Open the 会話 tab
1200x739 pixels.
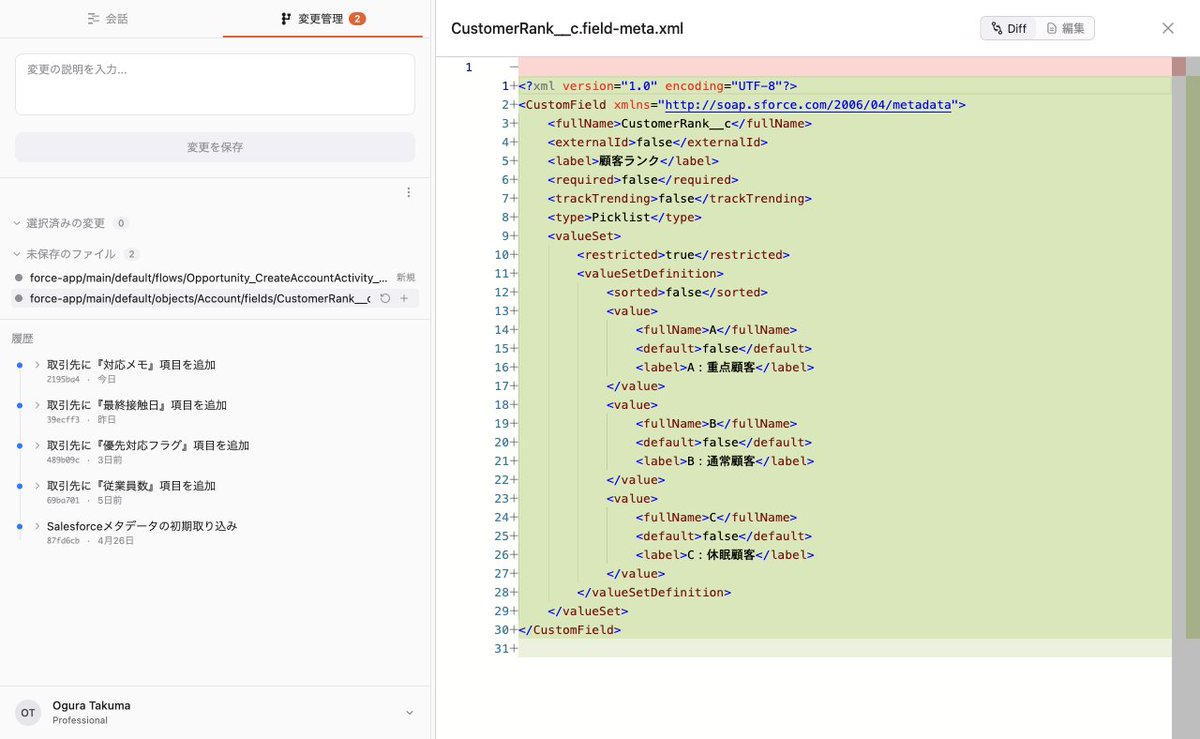coord(107,19)
